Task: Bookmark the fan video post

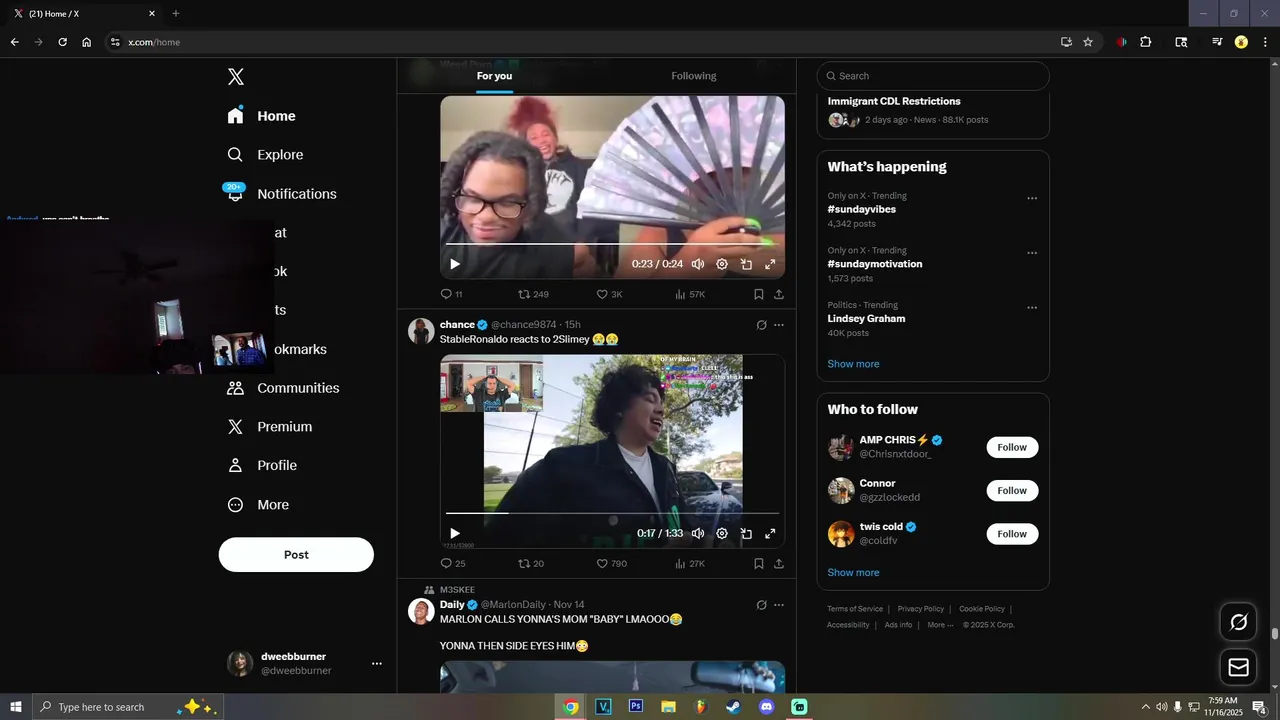Action: [758, 295]
